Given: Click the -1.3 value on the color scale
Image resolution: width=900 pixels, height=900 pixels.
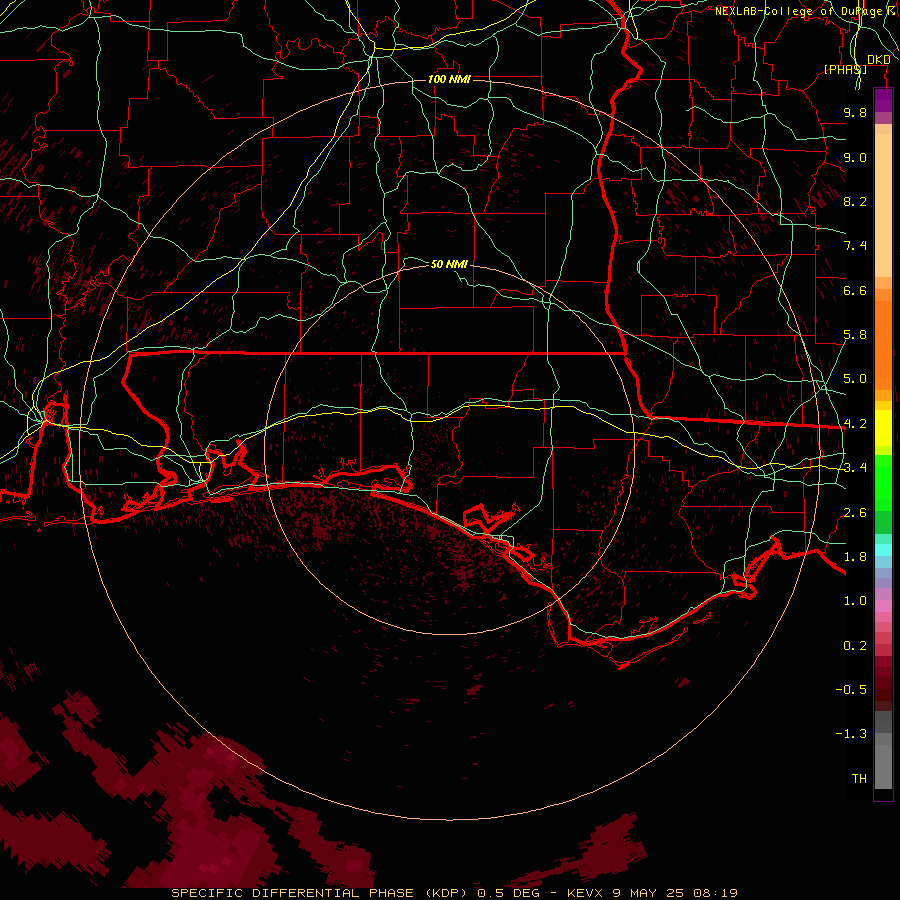Looking at the screenshot, I should [851, 734].
